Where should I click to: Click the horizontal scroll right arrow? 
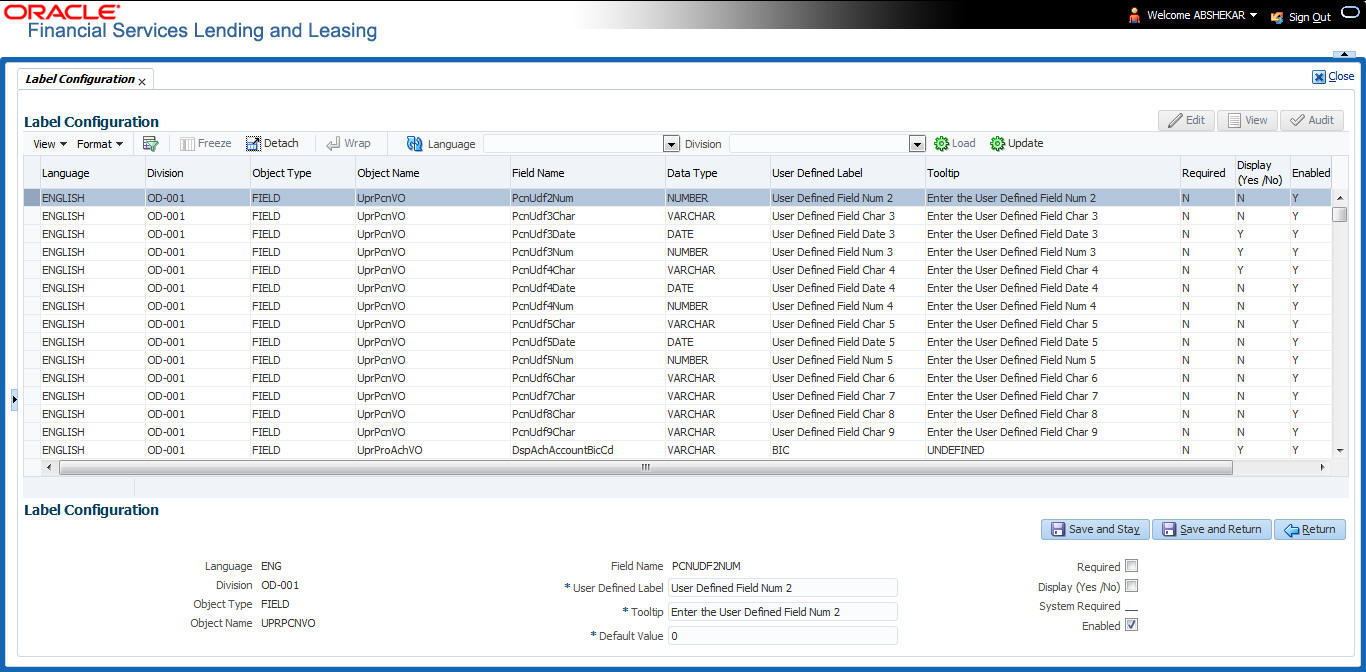(x=1322, y=467)
